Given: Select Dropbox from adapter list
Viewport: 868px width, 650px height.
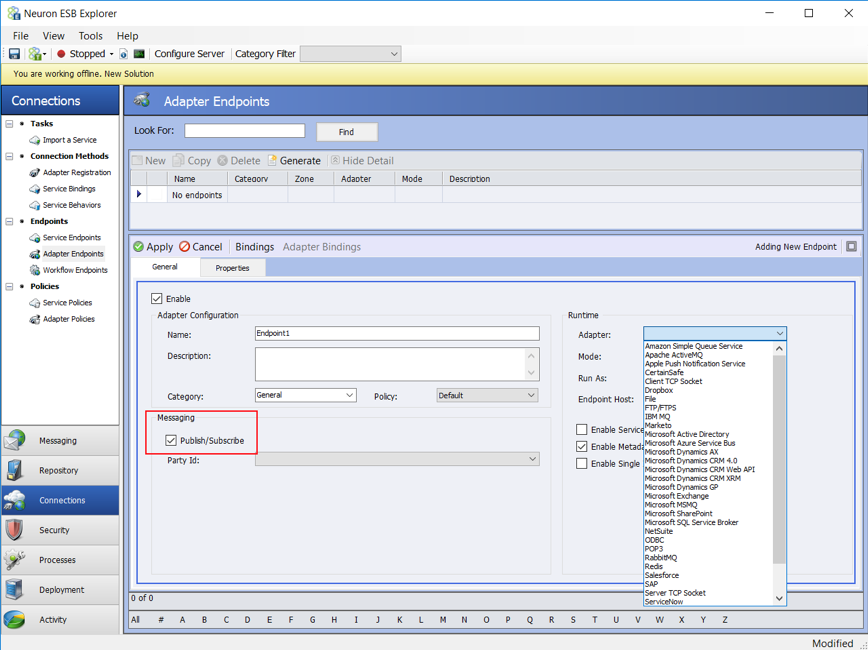Looking at the screenshot, I should (659, 390).
